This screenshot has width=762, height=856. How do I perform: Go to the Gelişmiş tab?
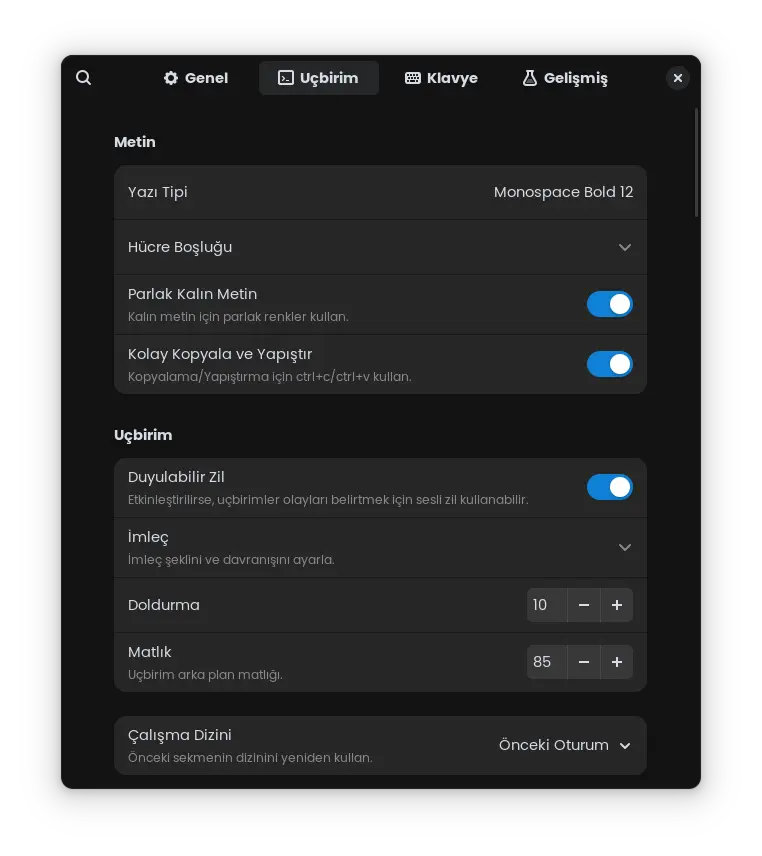coord(565,78)
